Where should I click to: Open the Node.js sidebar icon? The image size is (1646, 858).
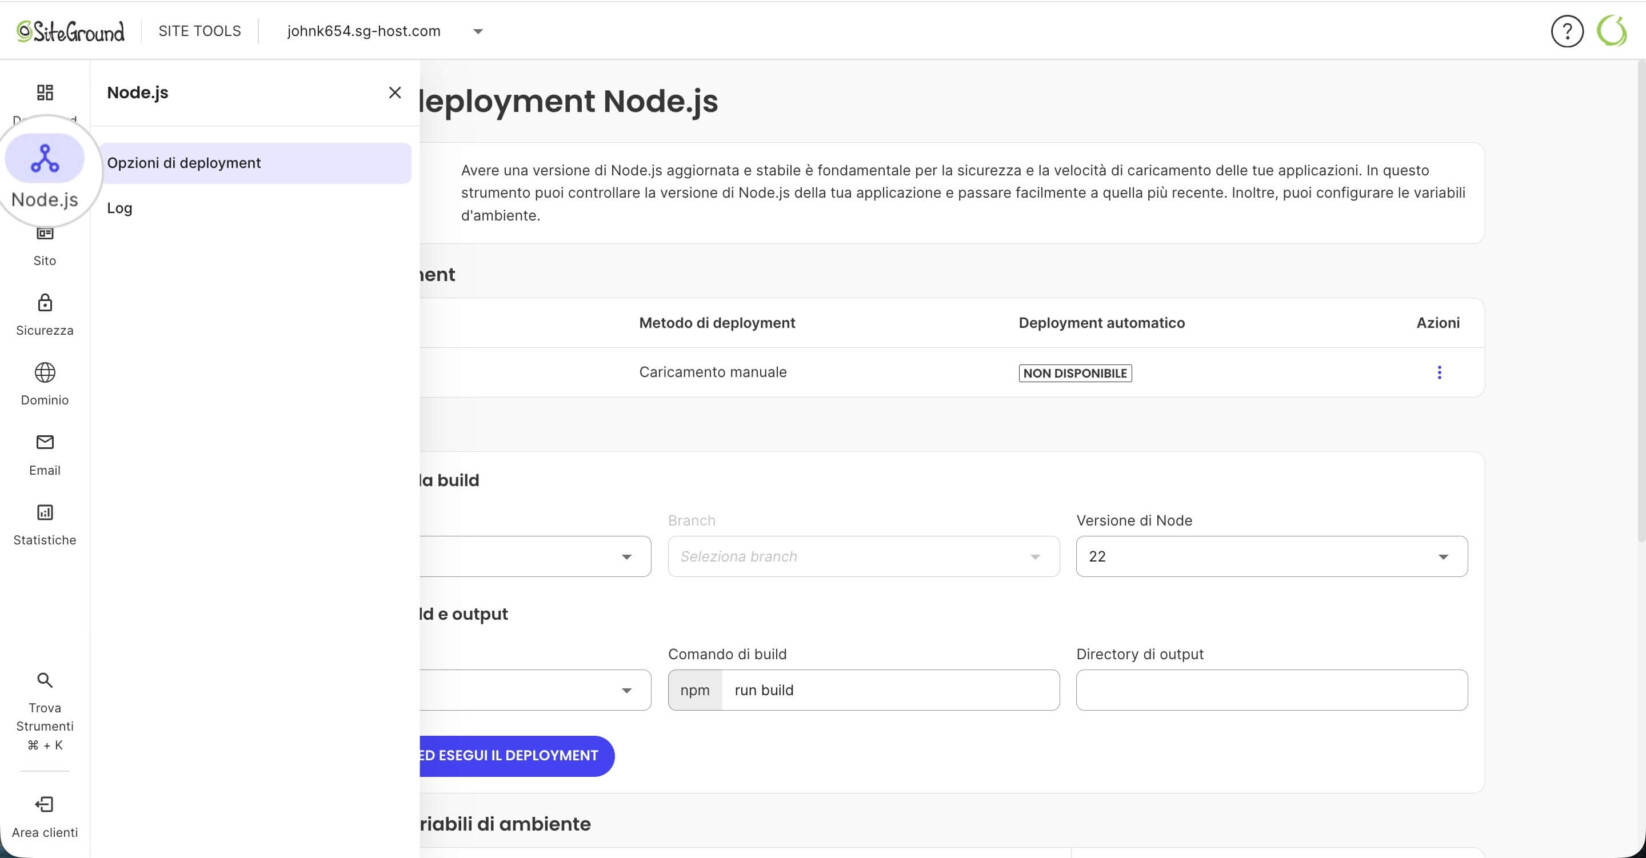(x=45, y=159)
